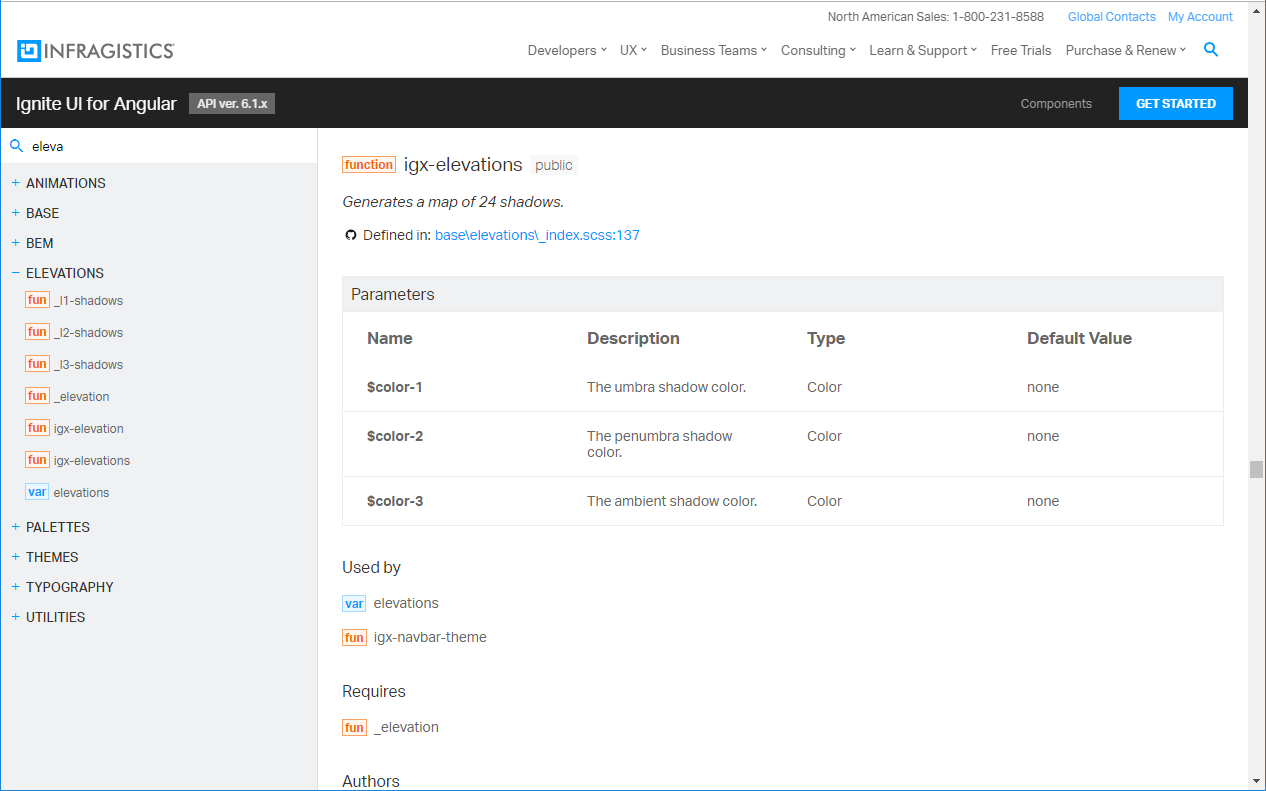This screenshot has width=1266, height=791.
Task: Collapse the ELEVATIONS group
Action: pos(15,273)
